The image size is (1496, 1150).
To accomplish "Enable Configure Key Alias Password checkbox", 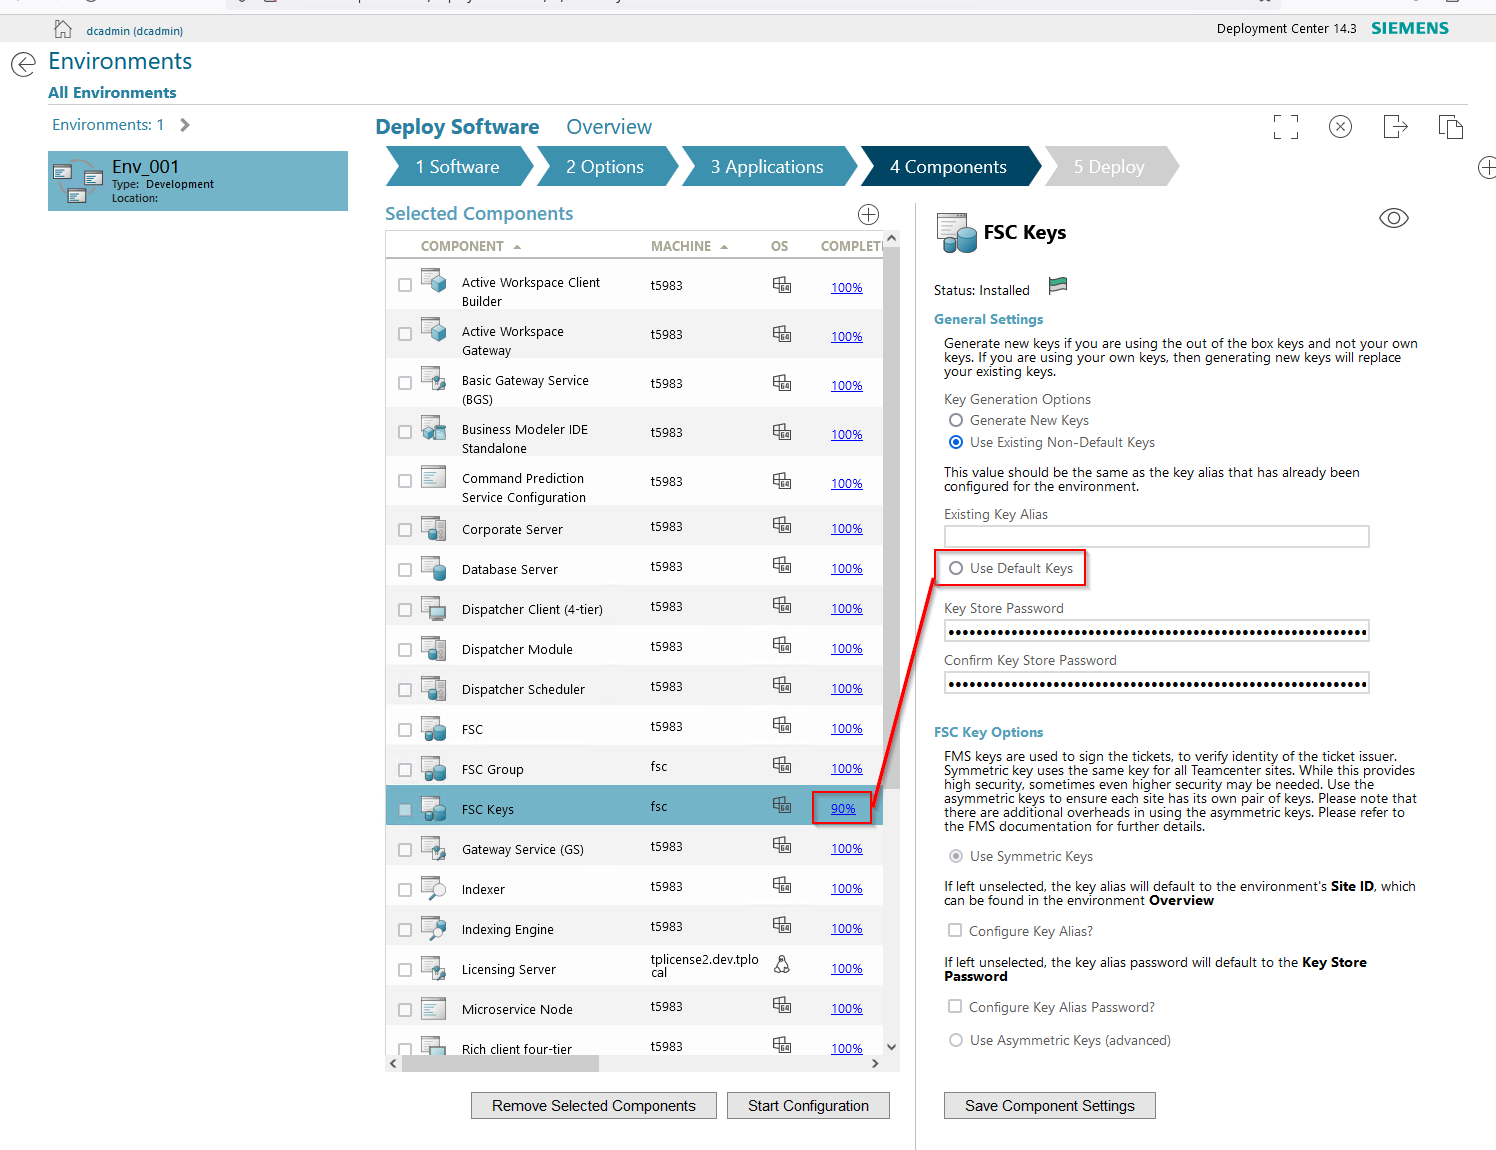I will [x=955, y=1007].
